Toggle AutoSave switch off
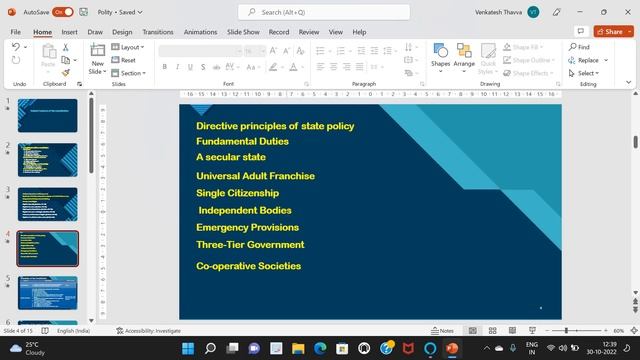The width and height of the screenshot is (640, 360). (x=62, y=12)
